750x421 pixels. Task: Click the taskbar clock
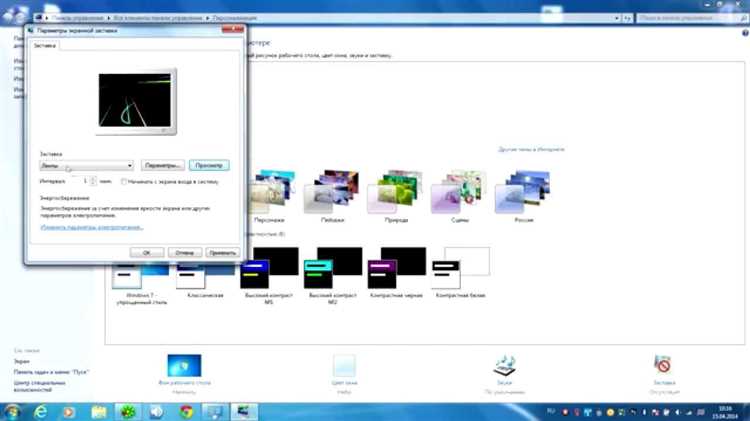coord(725,412)
